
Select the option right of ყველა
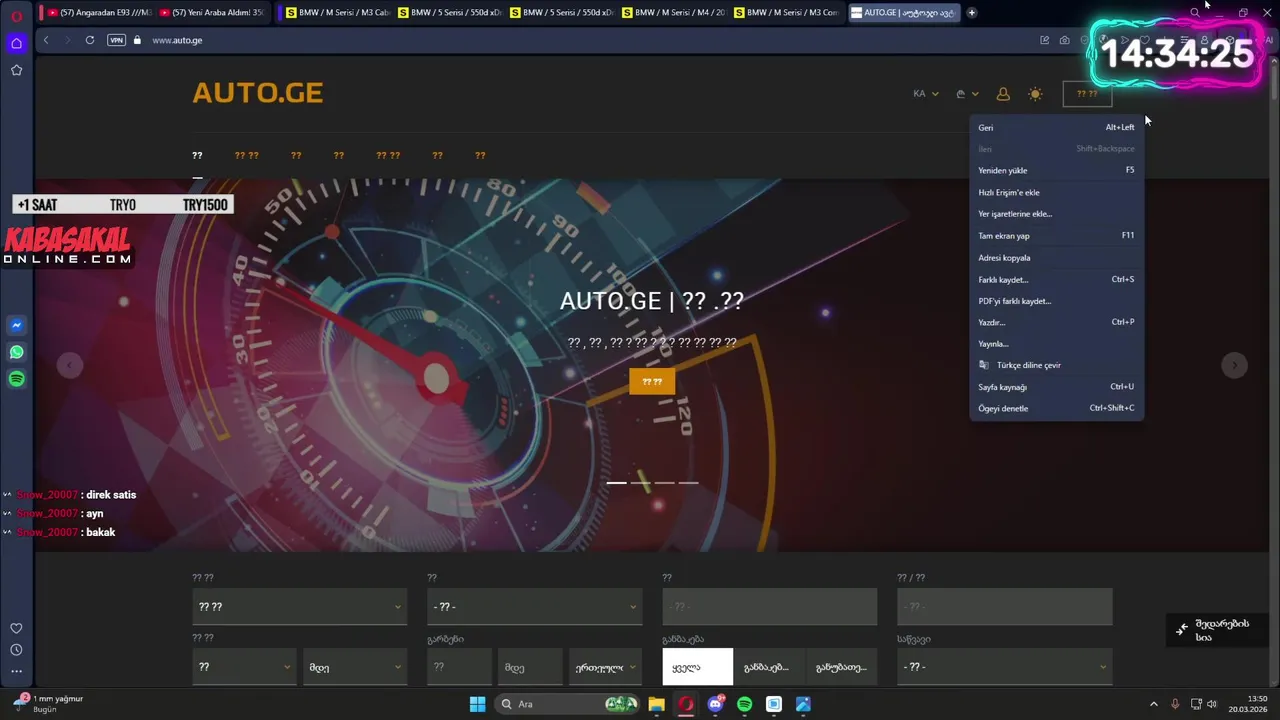point(767,667)
